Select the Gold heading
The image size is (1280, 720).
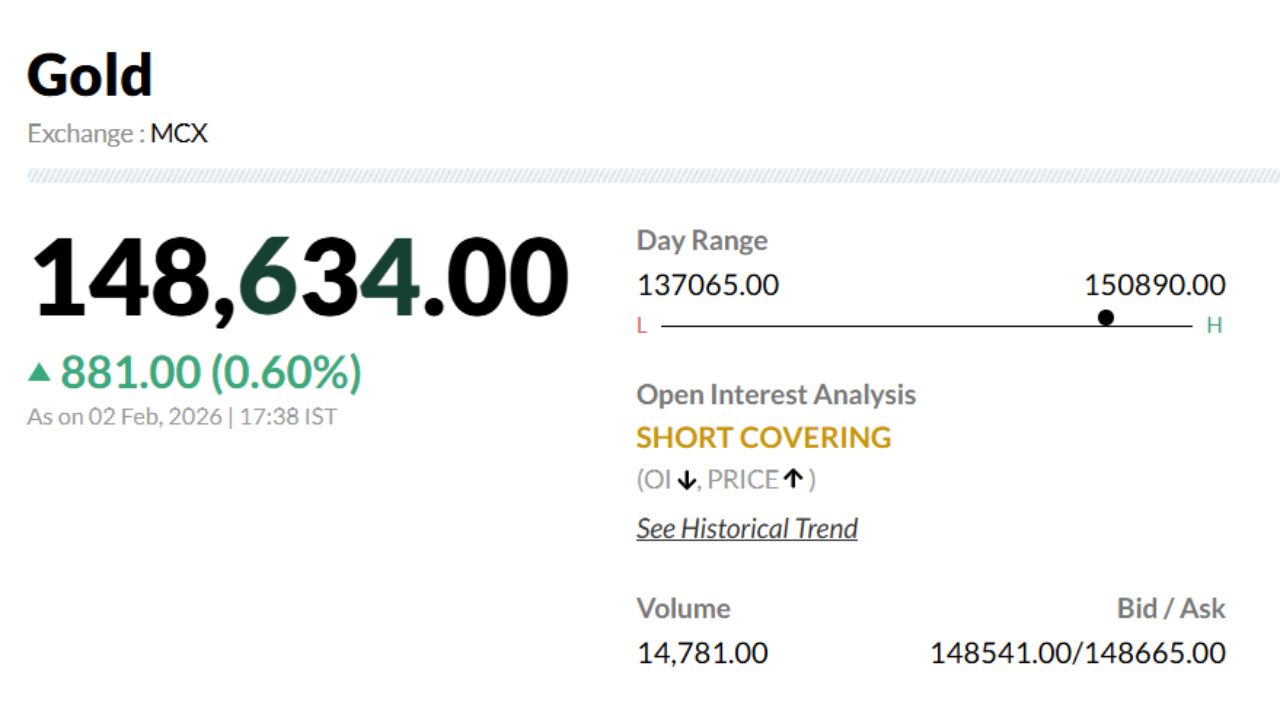coord(90,76)
